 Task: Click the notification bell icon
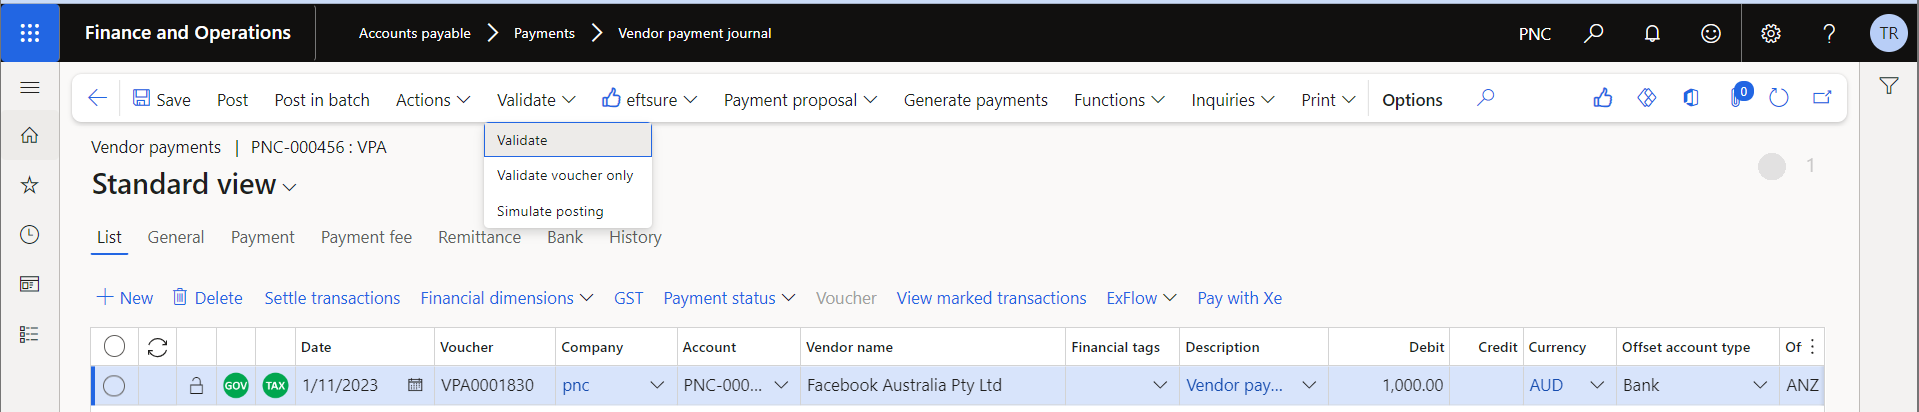pos(1652,33)
